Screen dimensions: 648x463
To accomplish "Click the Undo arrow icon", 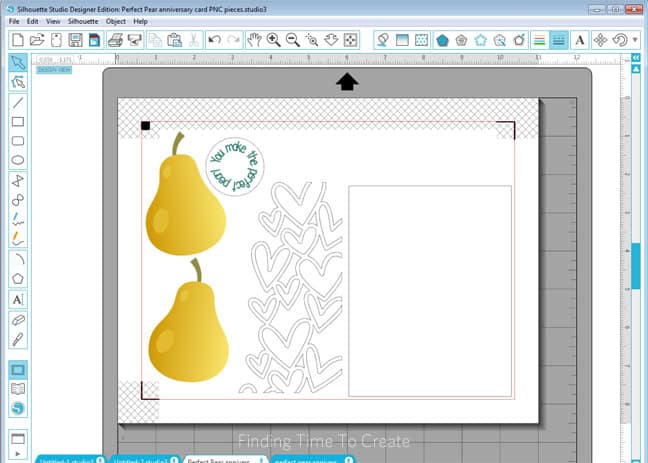I will 214,40.
